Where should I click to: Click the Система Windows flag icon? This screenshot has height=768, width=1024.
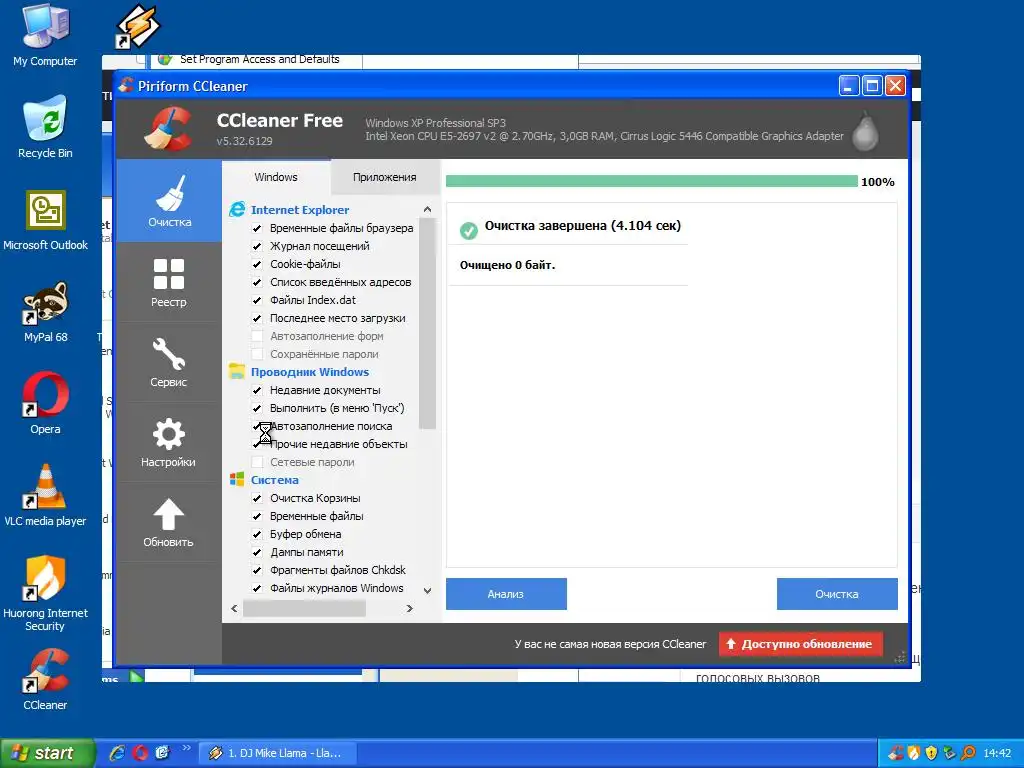coord(237,479)
